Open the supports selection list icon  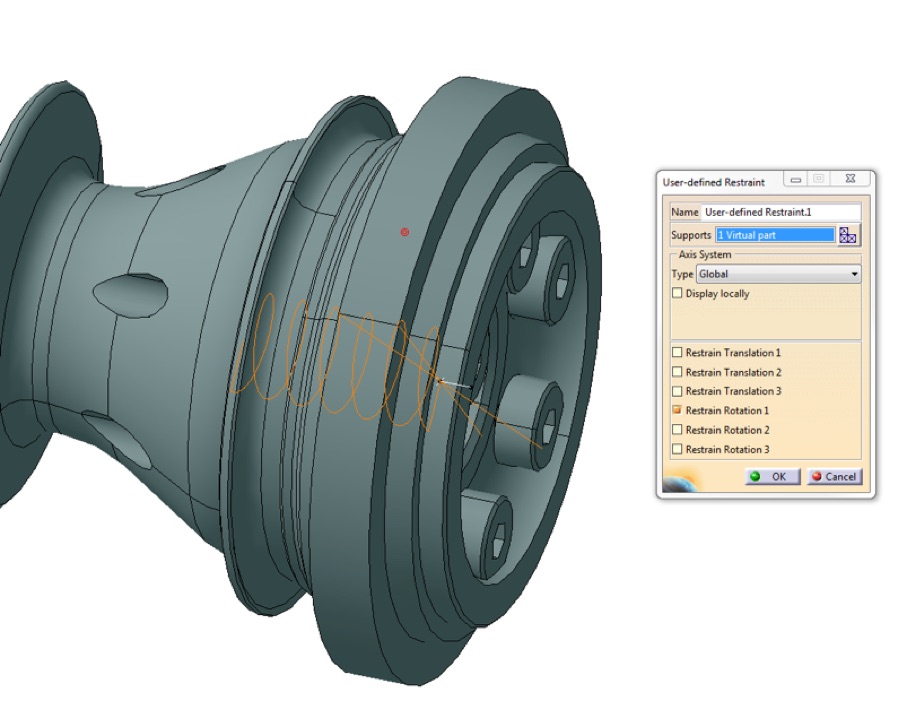point(848,235)
